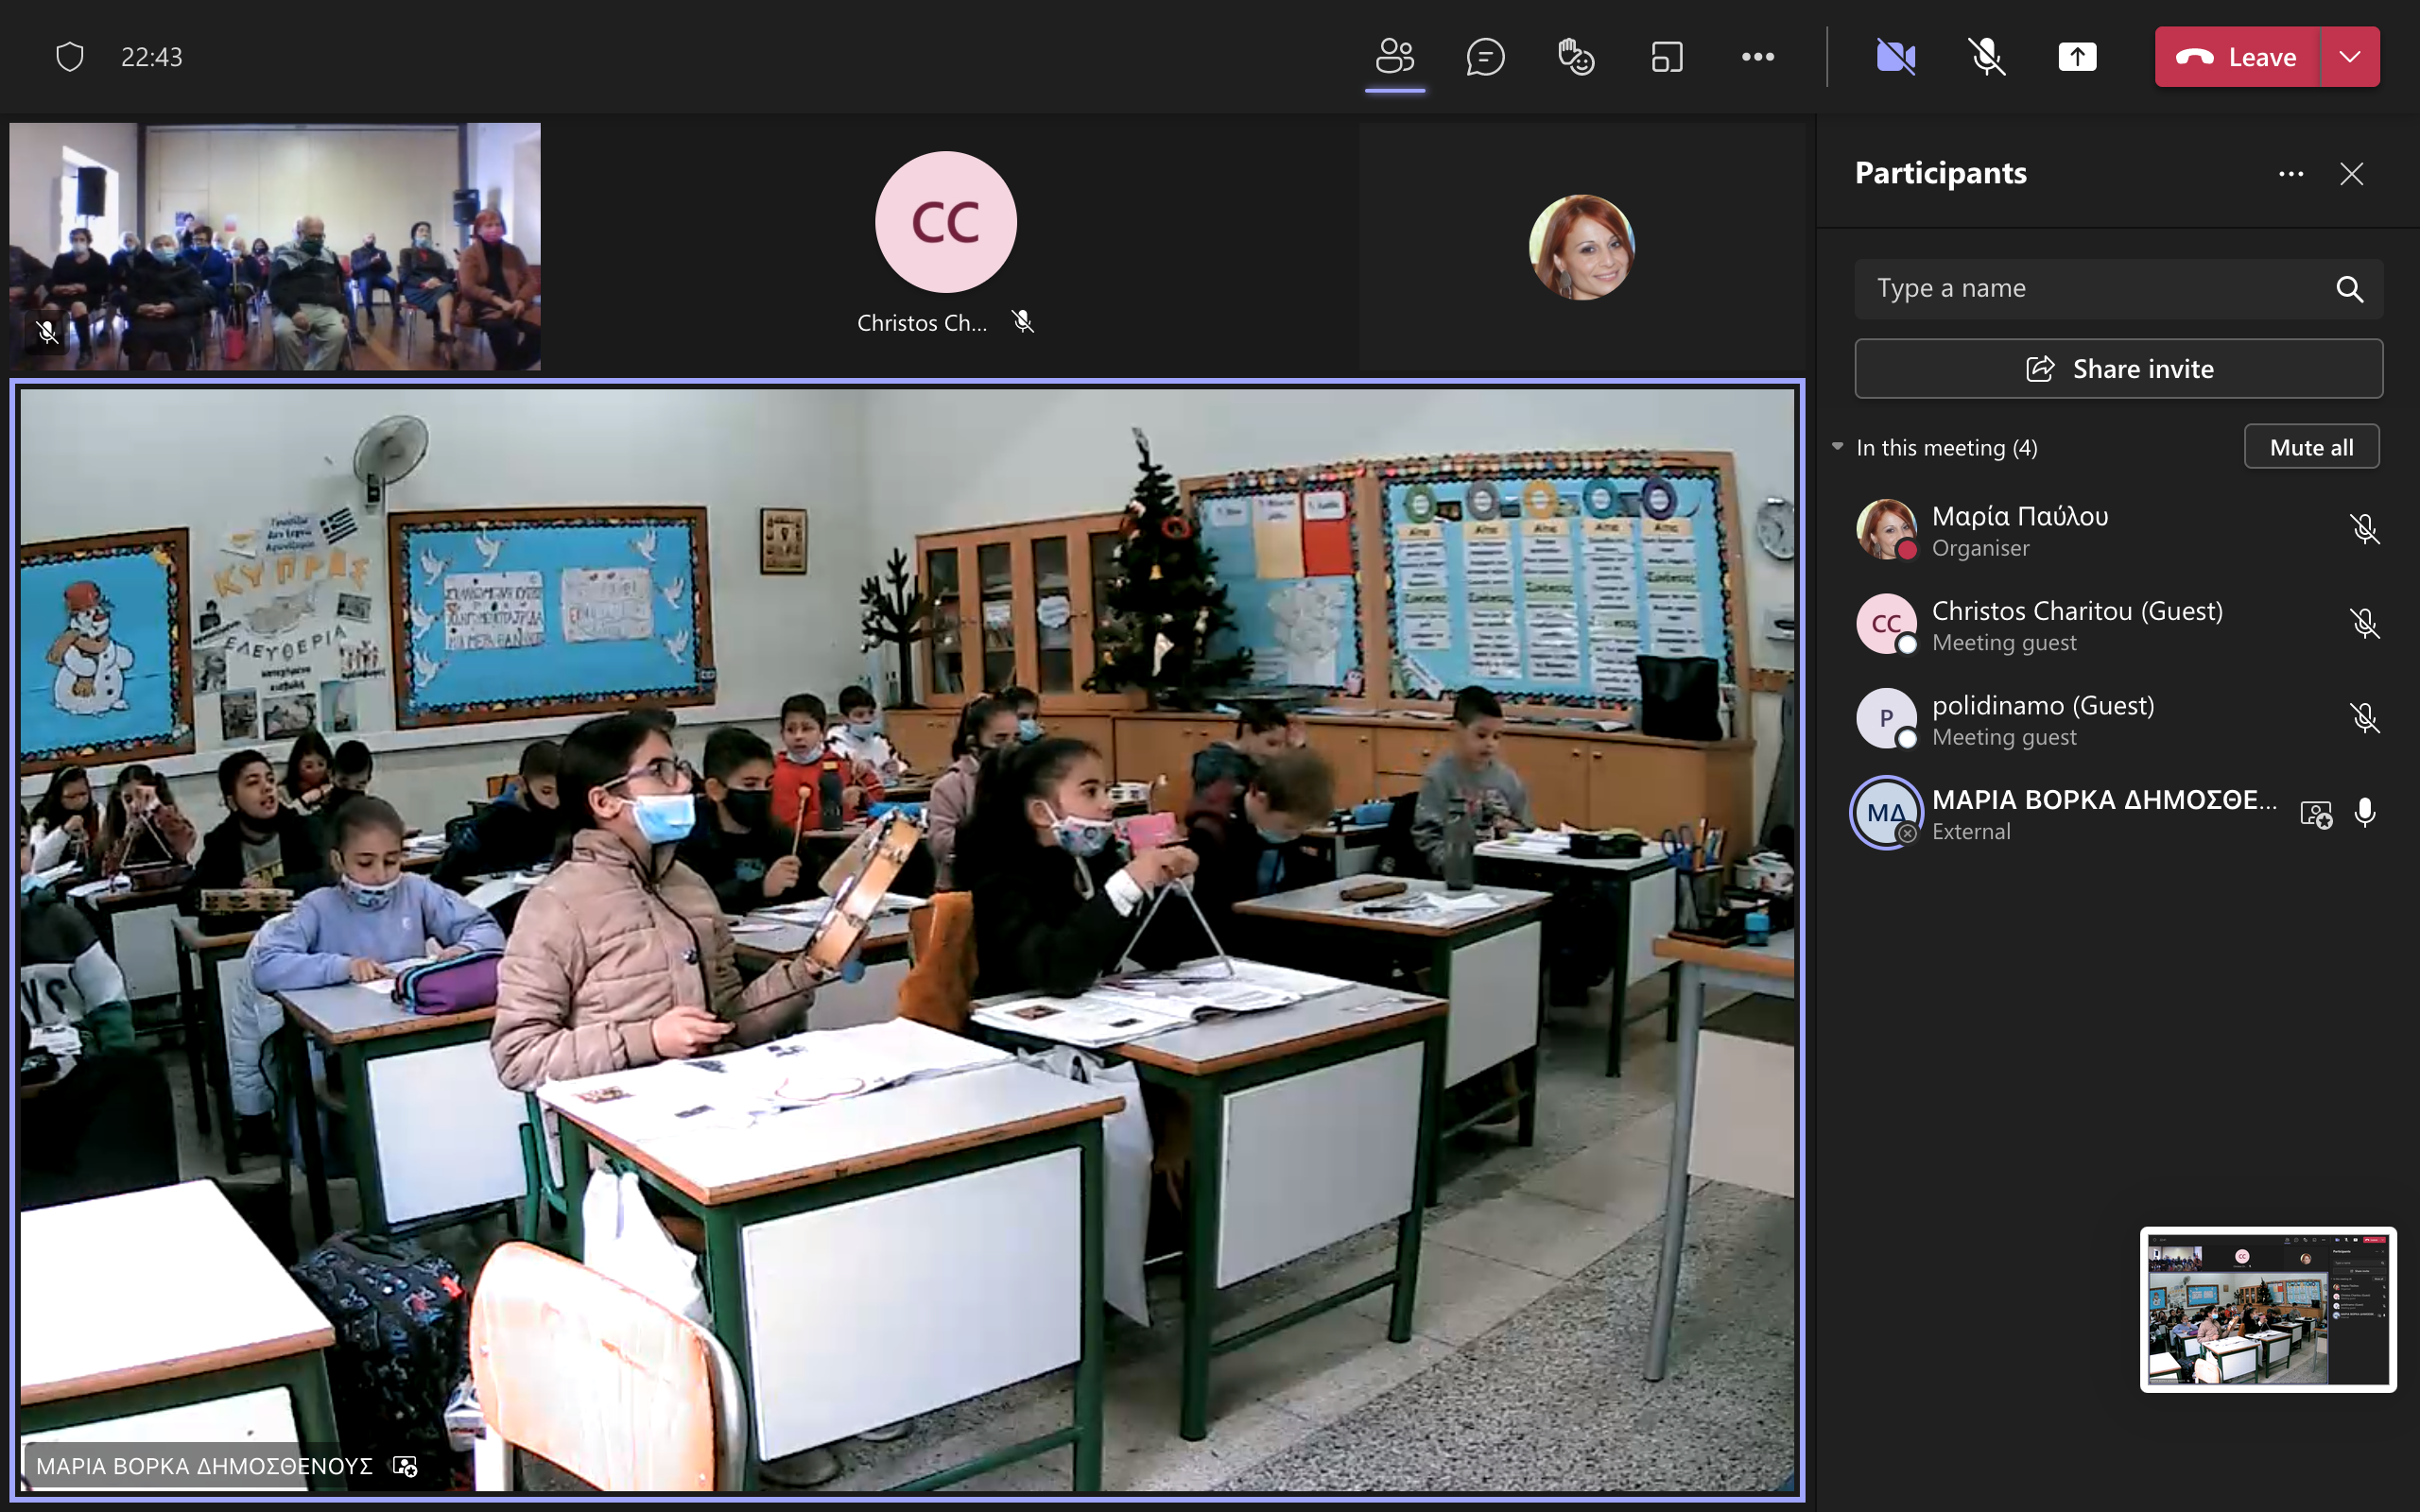Image resolution: width=2420 pixels, height=1512 pixels.
Task: Click the 22:43 meeting timer
Action: tap(152, 57)
